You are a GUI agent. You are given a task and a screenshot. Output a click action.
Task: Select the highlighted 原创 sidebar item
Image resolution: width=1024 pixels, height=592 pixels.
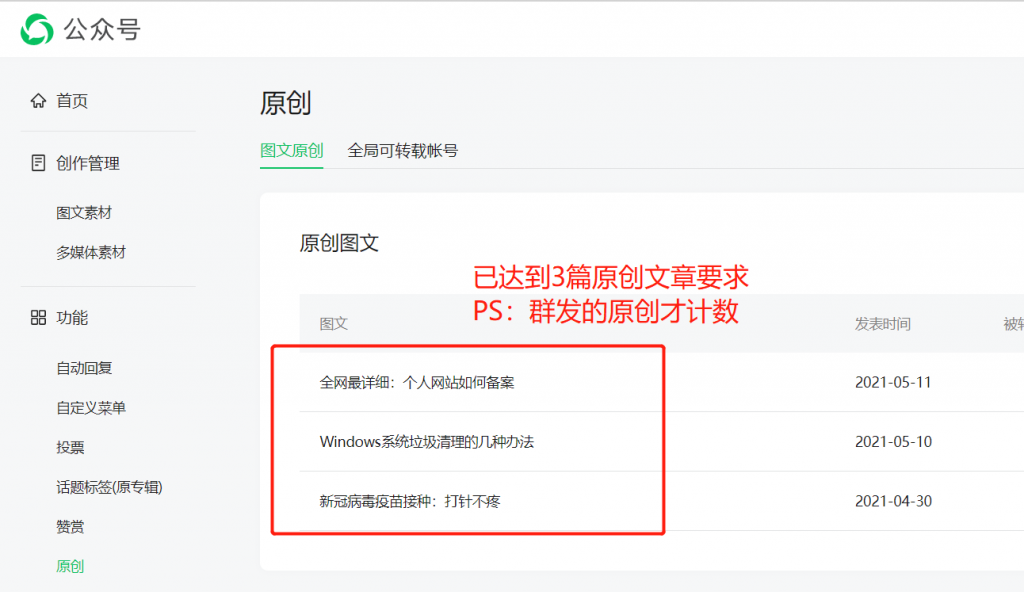[70, 566]
